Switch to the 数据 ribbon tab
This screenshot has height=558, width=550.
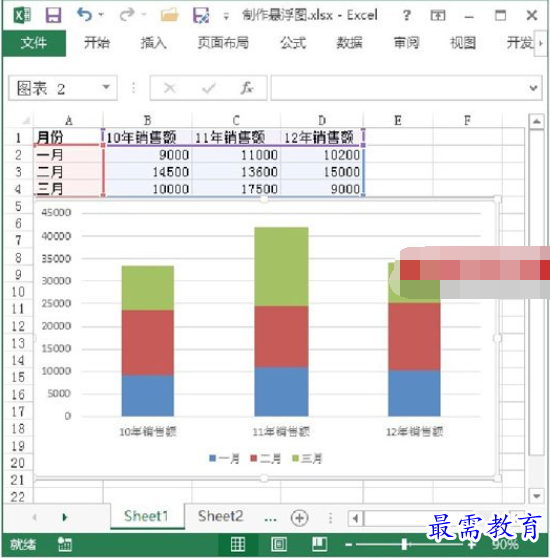(x=349, y=43)
